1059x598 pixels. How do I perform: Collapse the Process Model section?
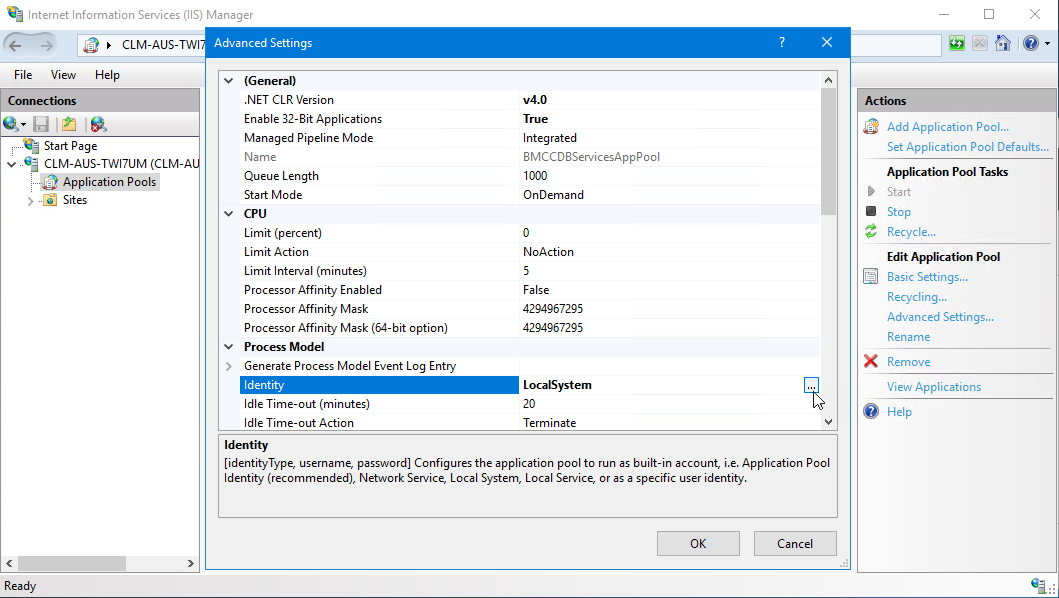click(229, 347)
